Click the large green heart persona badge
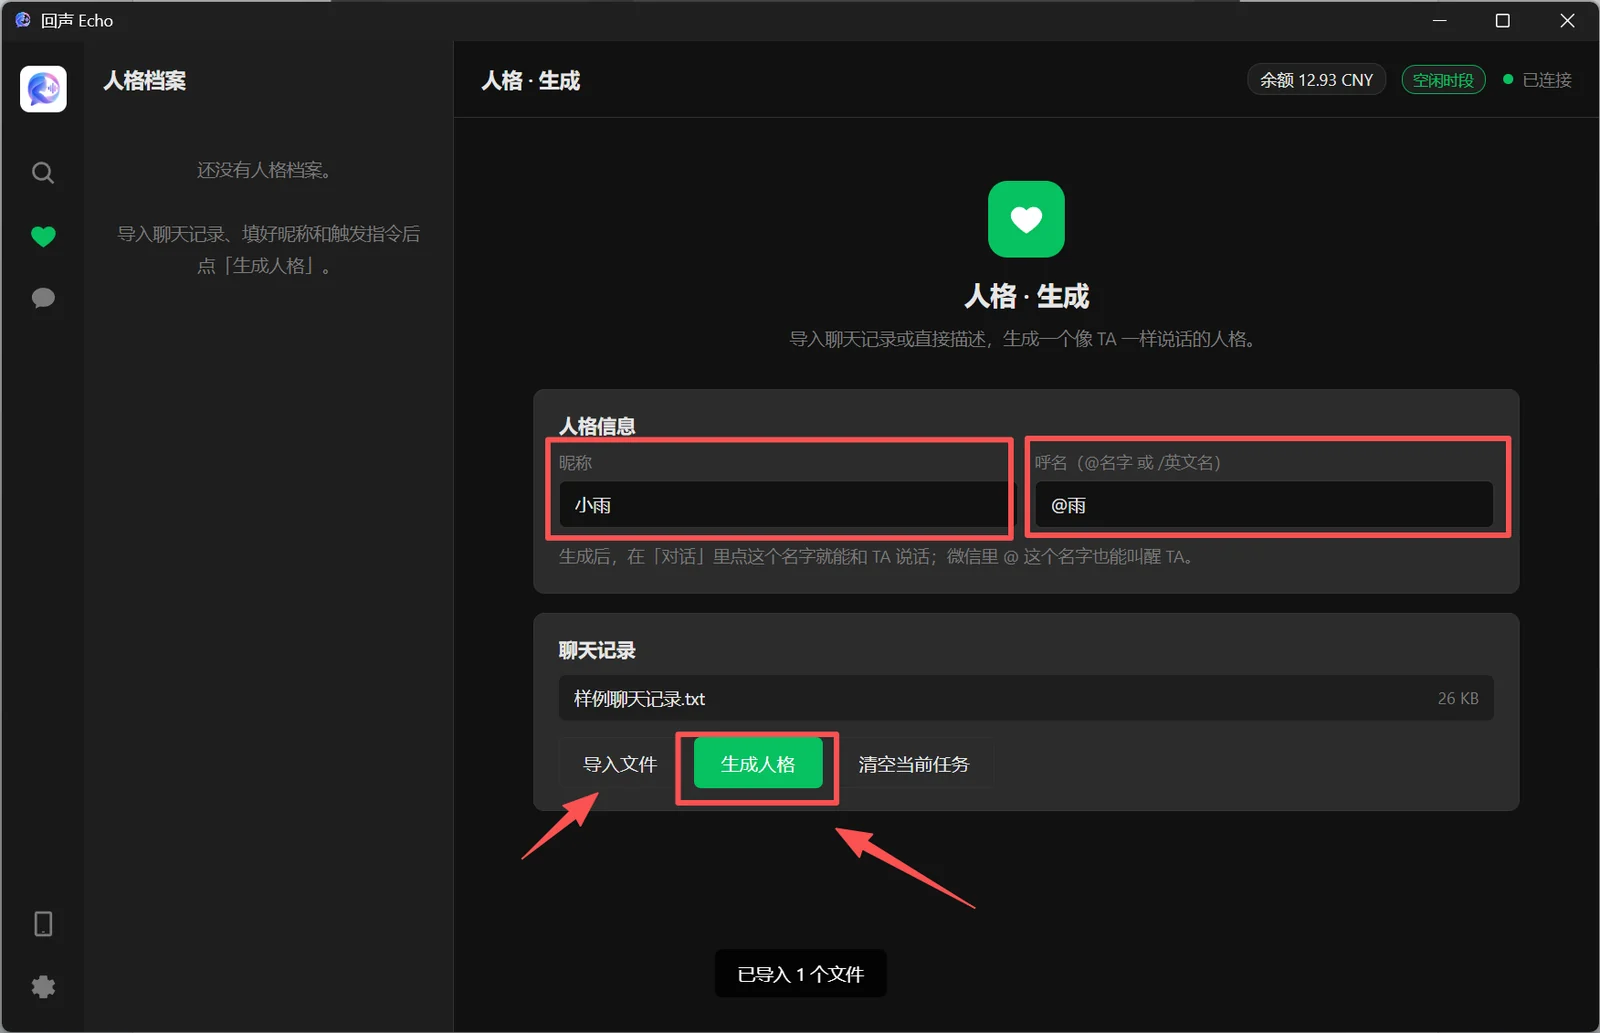The height and width of the screenshot is (1033, 1600). (x=1026, y=219)
